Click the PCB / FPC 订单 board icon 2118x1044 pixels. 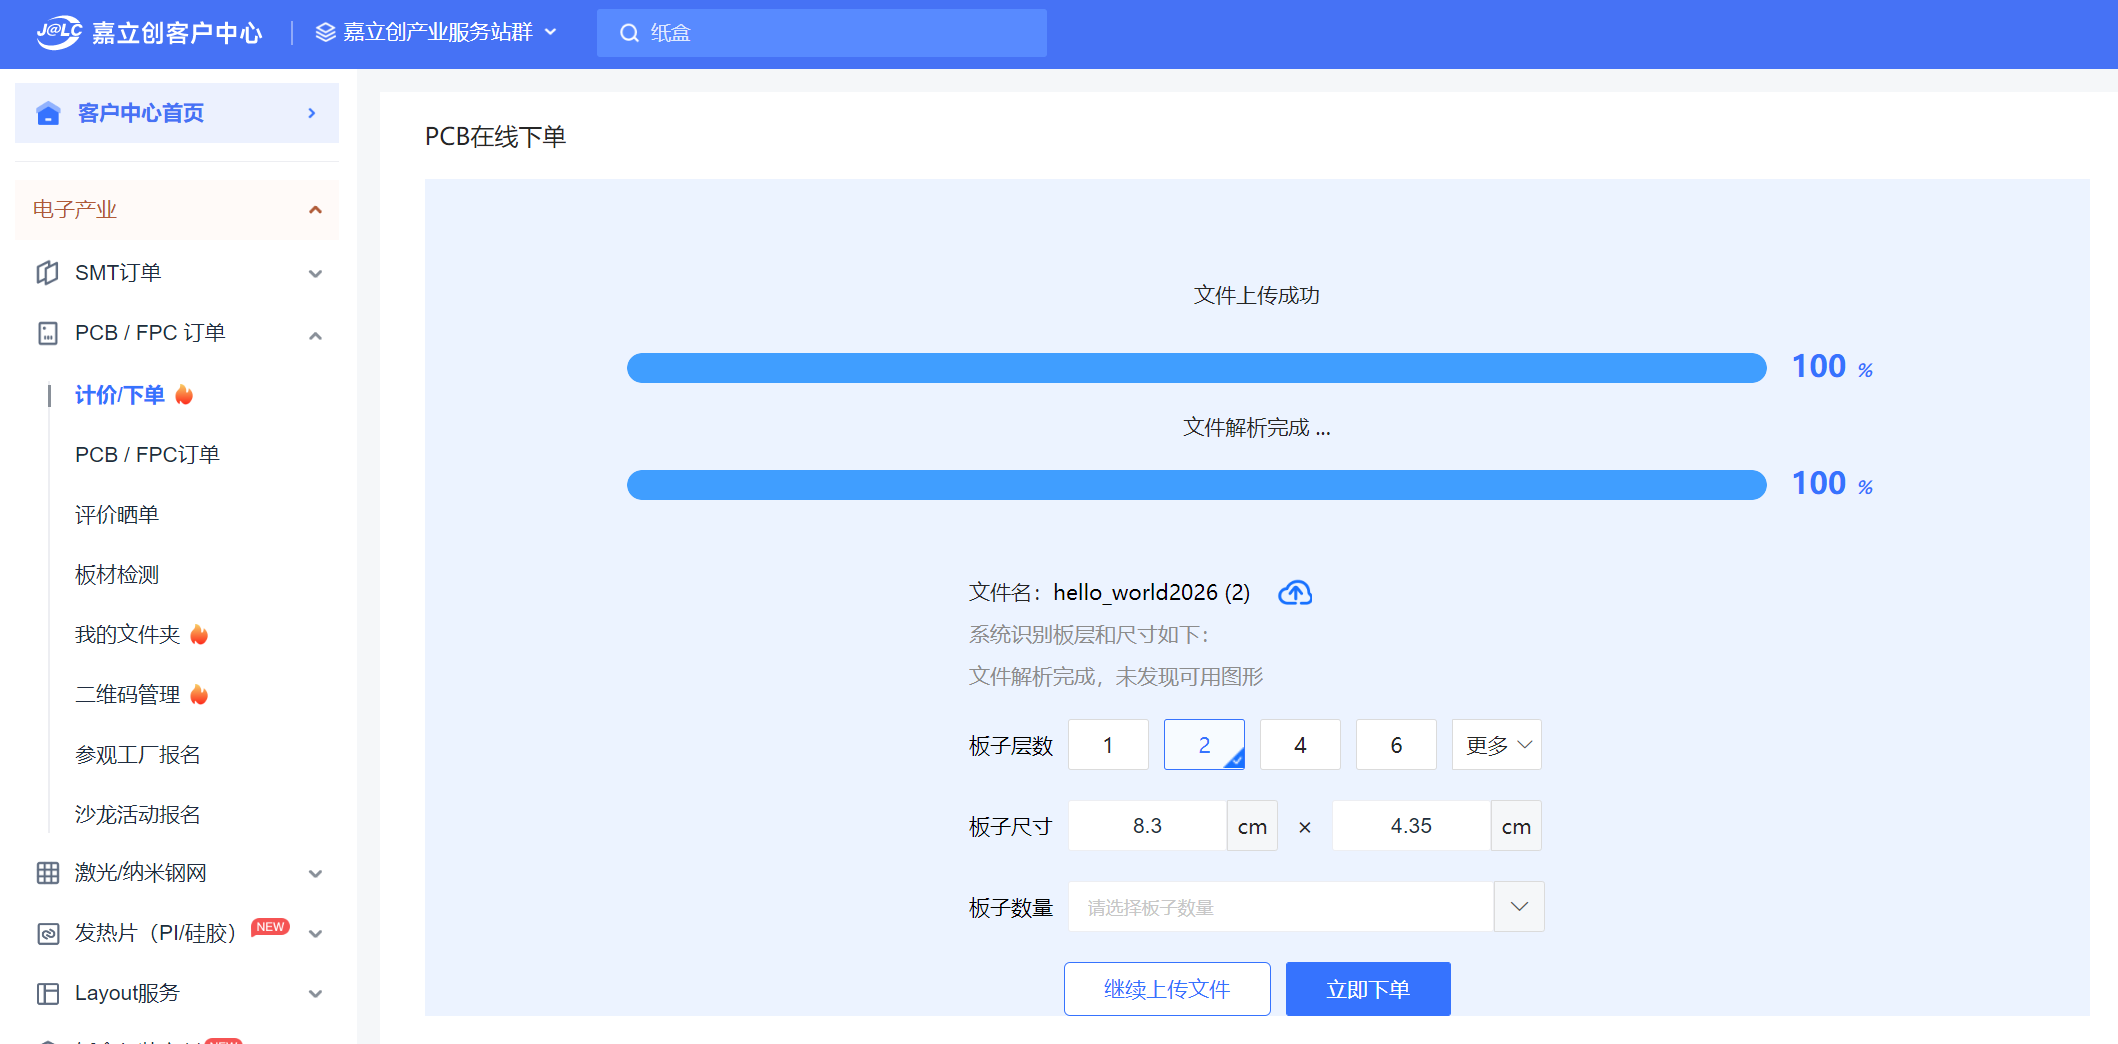[x=47, y=333]
